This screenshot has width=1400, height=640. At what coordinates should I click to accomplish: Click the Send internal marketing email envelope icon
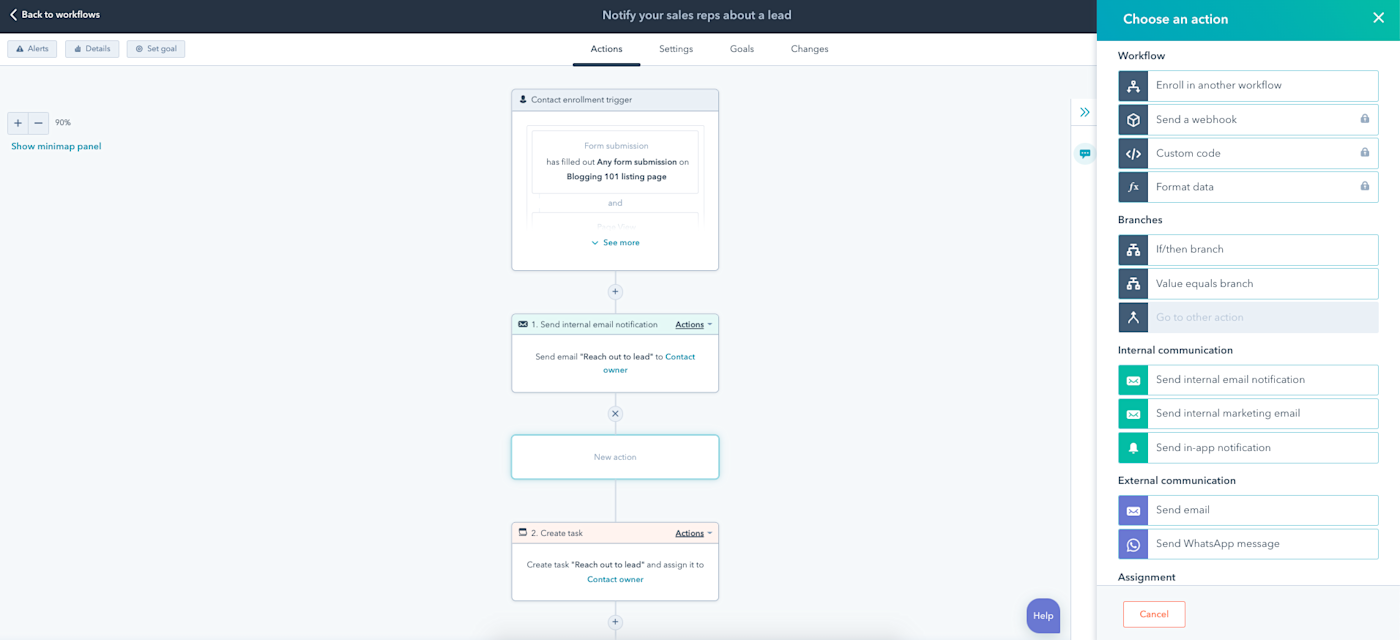point(1133,414)
